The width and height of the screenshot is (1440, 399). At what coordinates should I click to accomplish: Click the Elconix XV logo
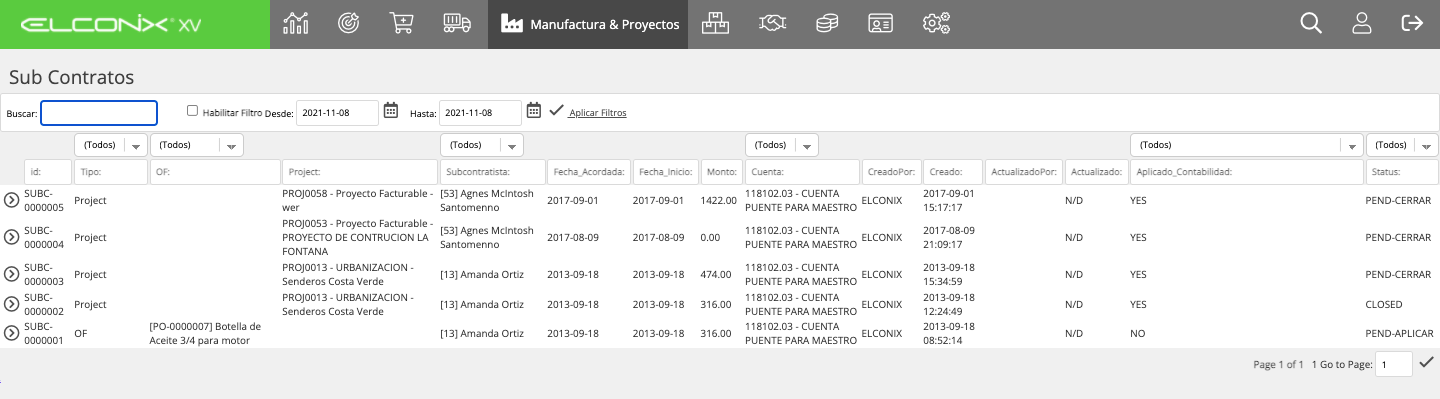click(111, 24)
